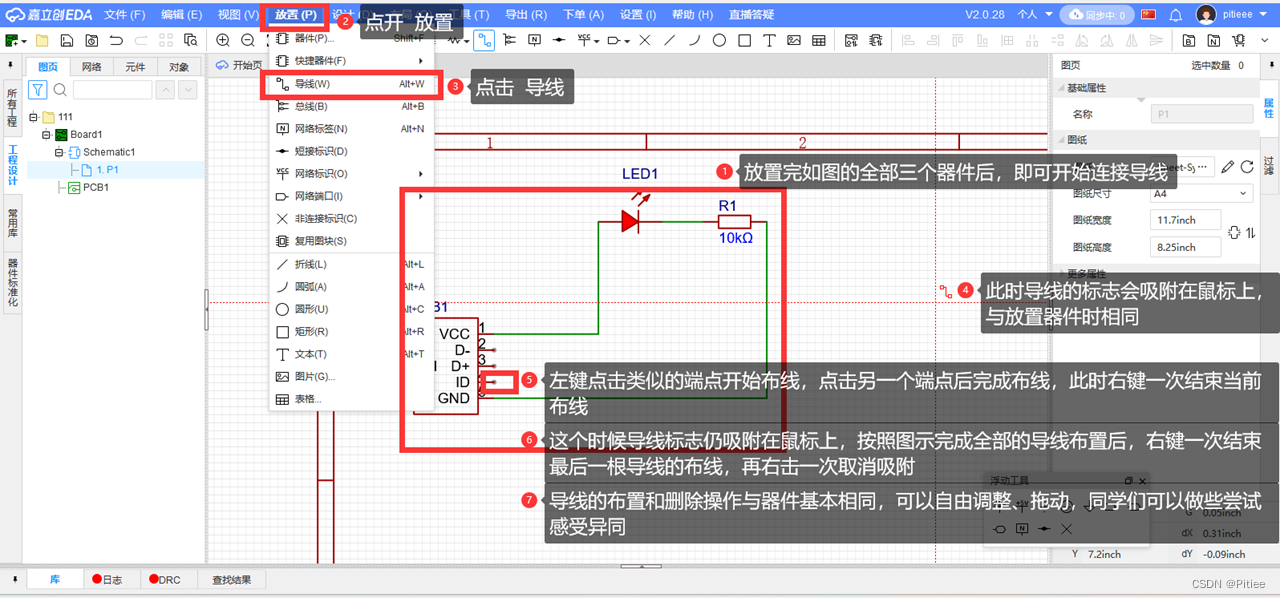Select the short-circuit flag tool icon

pos(559,40)
